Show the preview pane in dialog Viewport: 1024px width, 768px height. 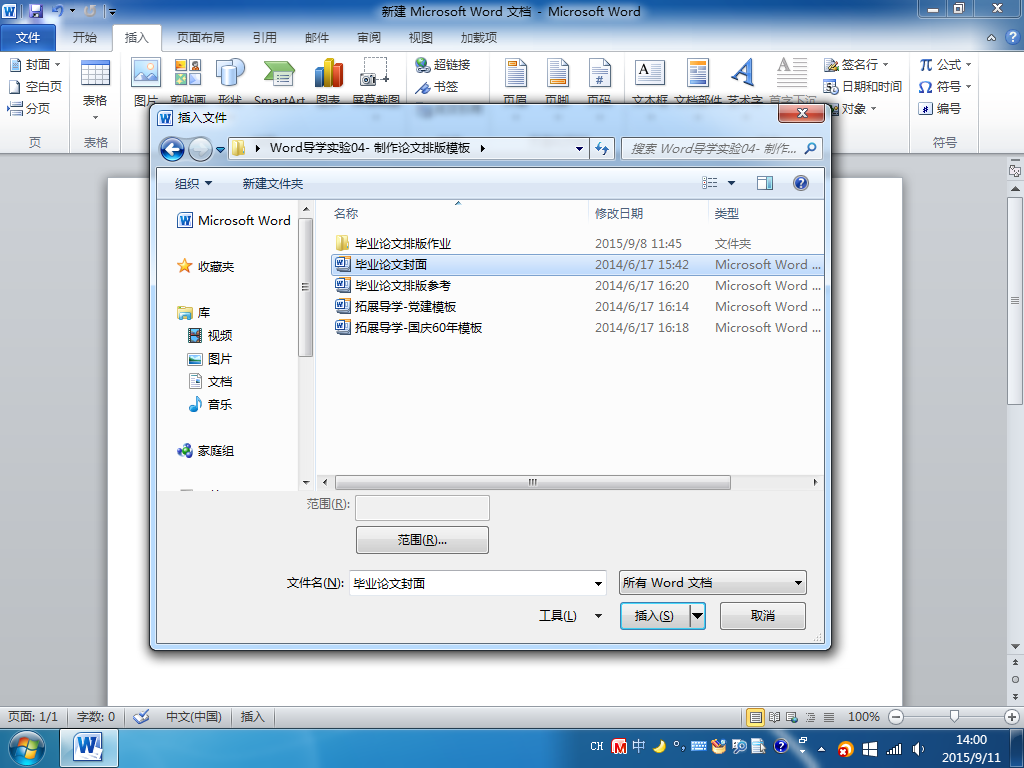click(765, 184)
